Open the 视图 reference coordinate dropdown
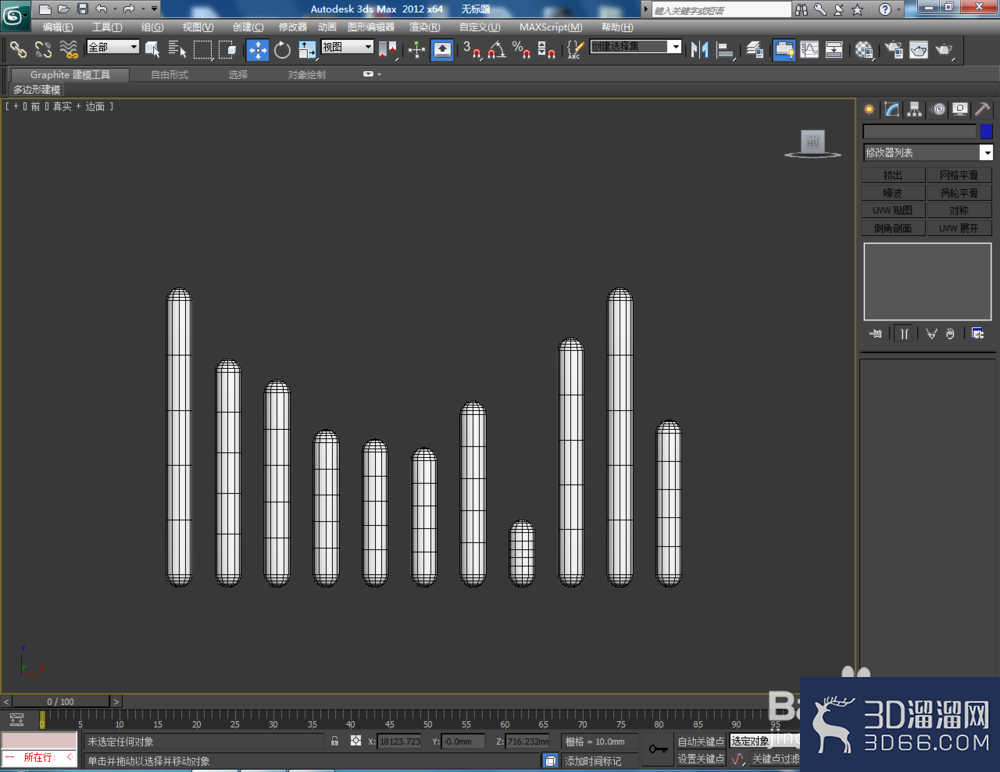This screenshot has width=1000, height=772. click(347, 47)
